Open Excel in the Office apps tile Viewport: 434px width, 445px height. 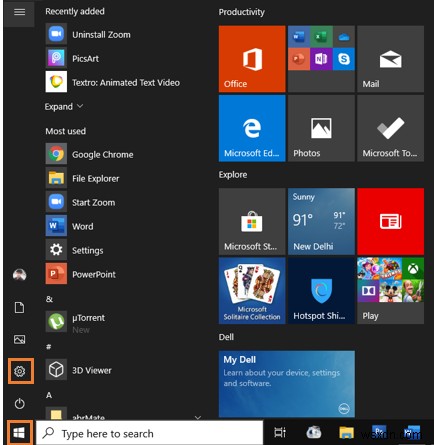tap(321, 36)
